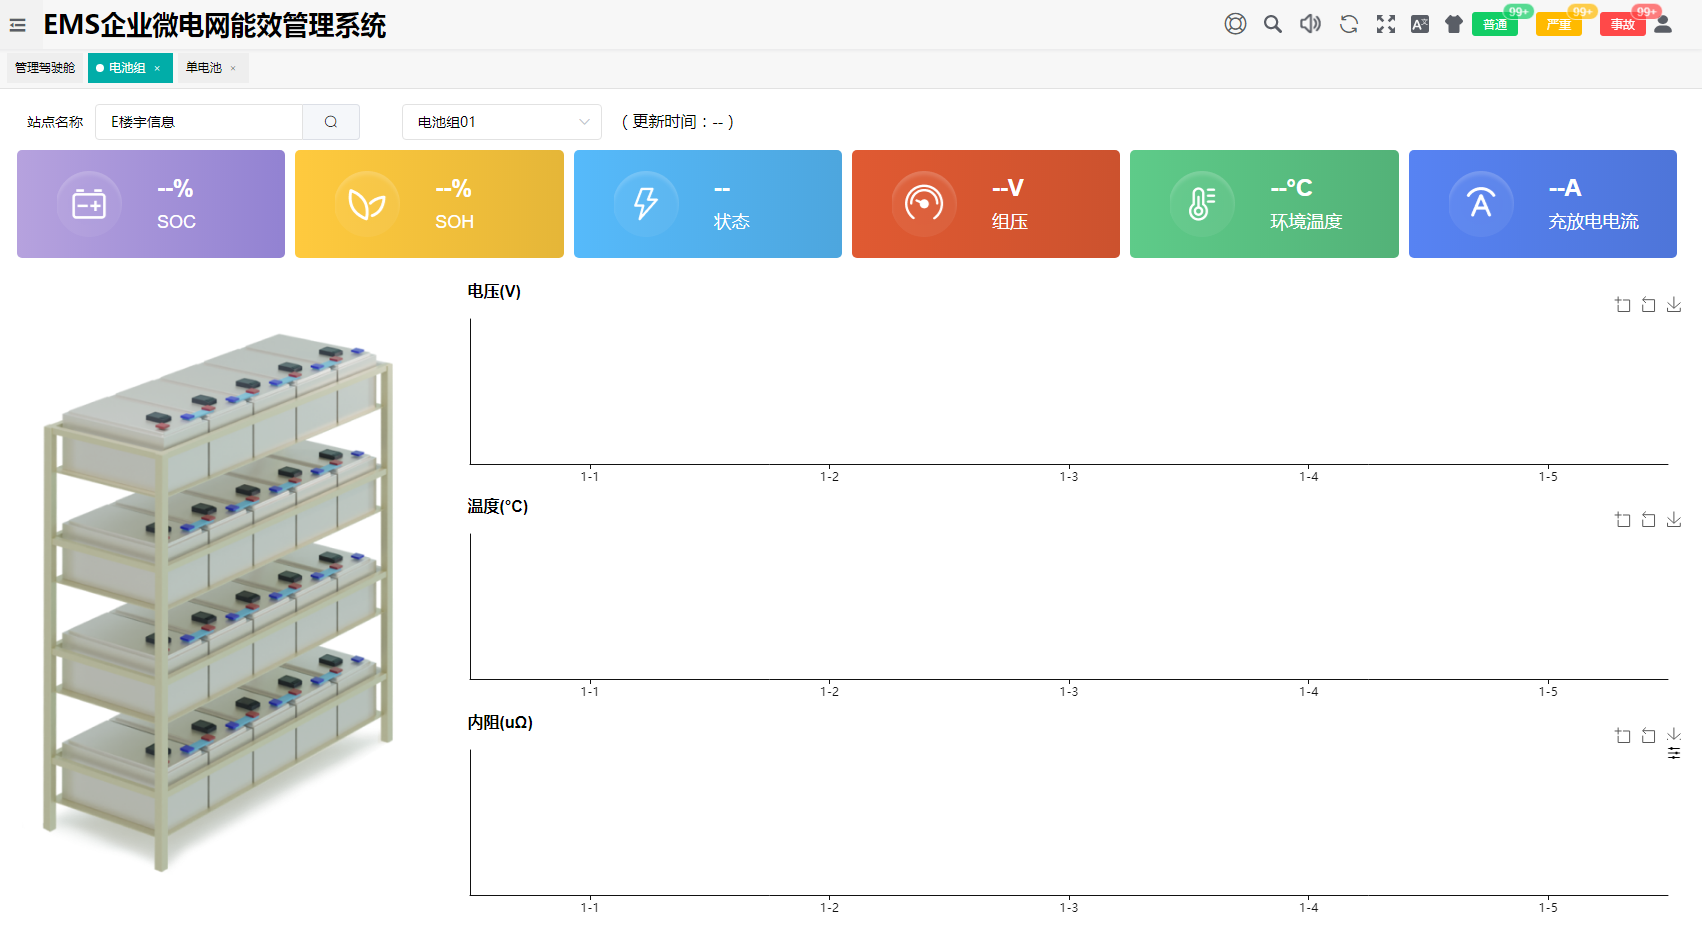Click the 1-2 label on 内阻 axis
The height and width of the screenshot is (928, 1702).
point(830,908)
